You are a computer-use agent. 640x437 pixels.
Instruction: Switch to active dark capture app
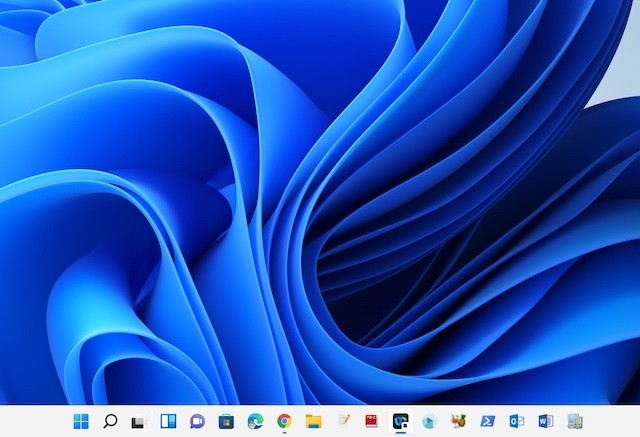click(400, 421)
